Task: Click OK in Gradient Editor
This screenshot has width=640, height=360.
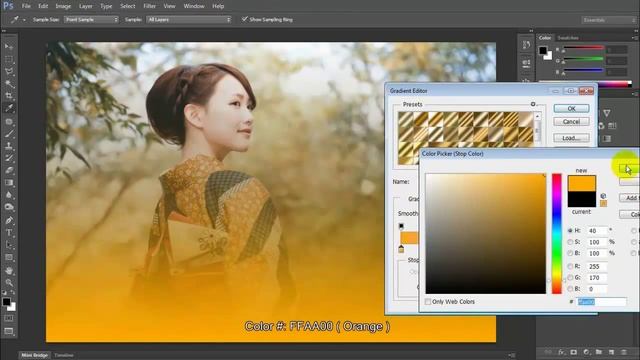Action: tap(571, 109)
